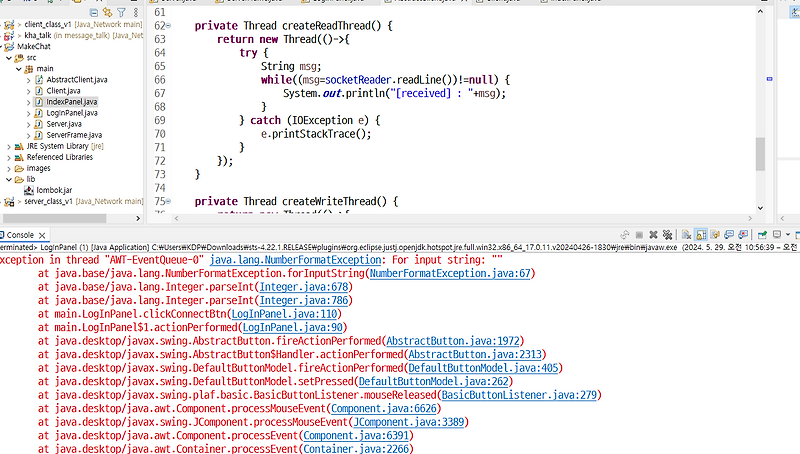This screenshot has width=800, height=454.
Task: Expand images folder
Action: click(x=9, y=168)
